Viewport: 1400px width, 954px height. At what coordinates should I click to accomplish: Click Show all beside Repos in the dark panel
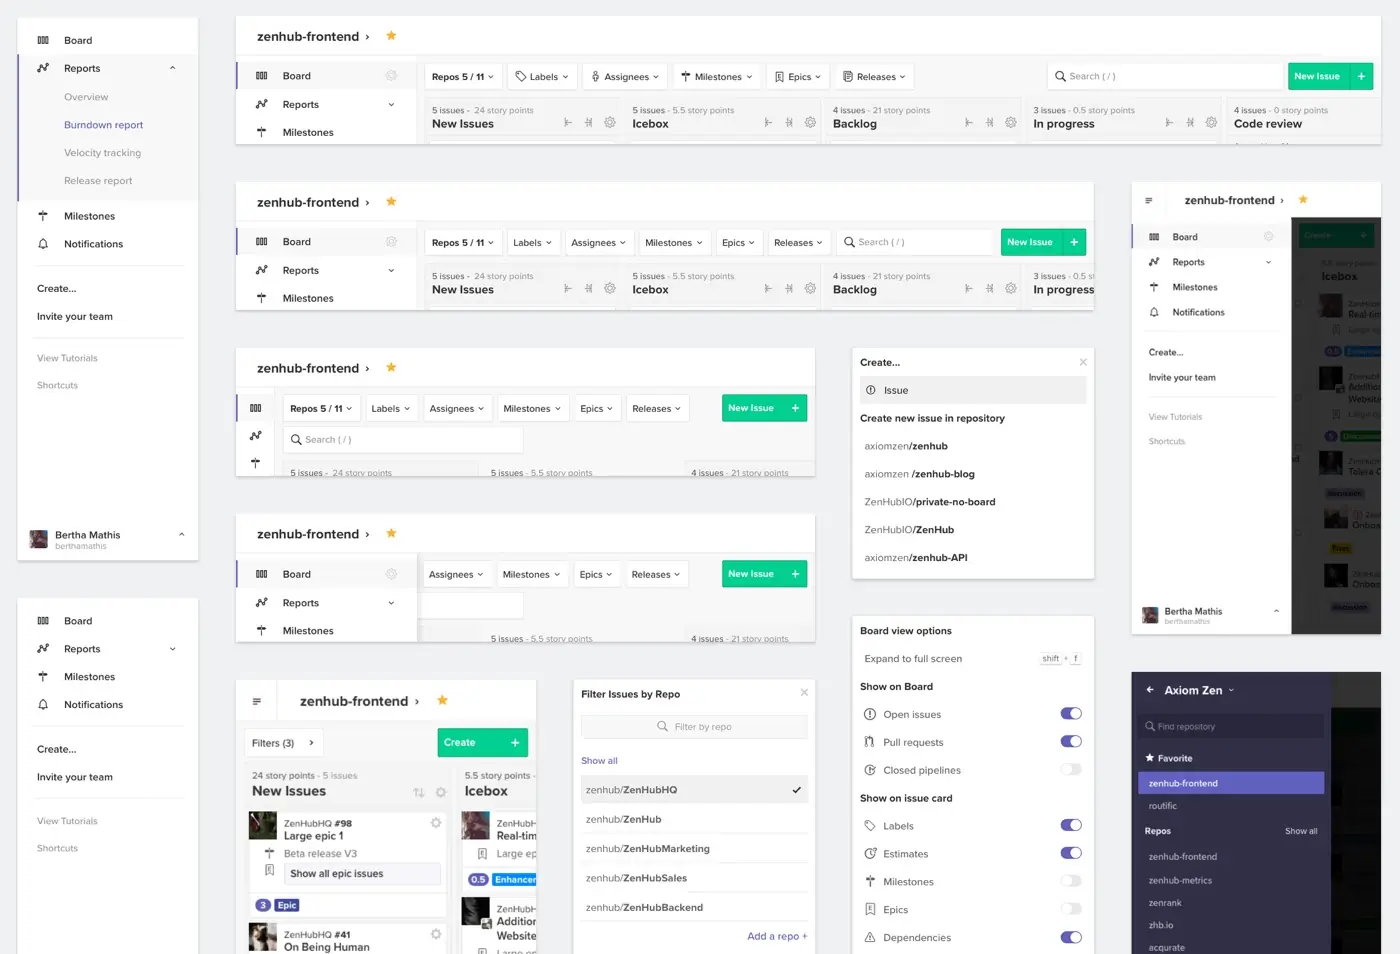tap(1301, 831)
